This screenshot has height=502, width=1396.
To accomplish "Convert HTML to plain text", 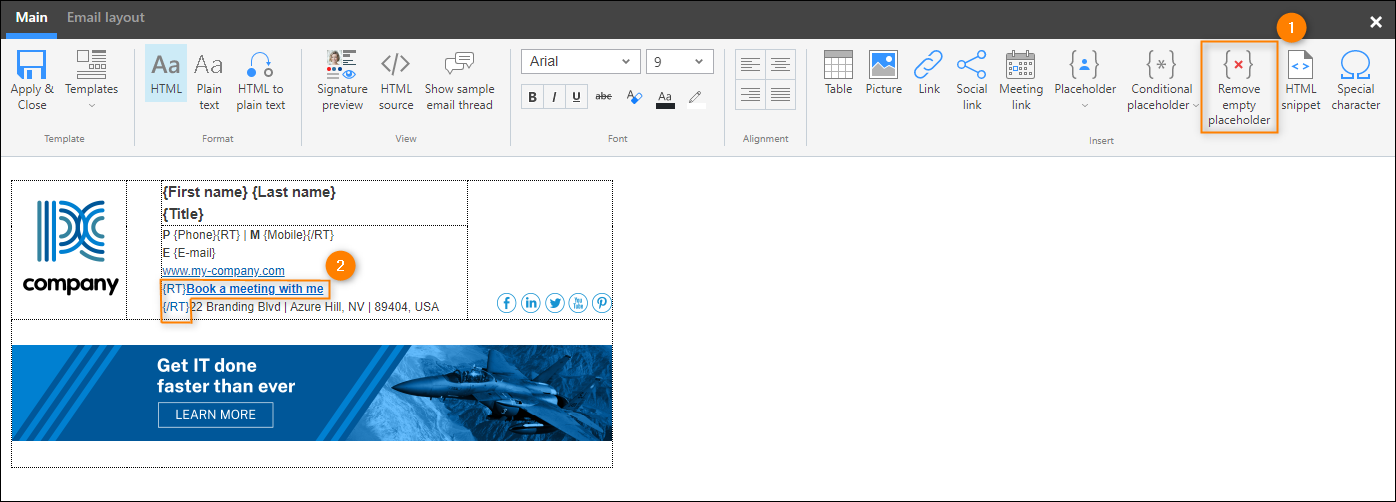I will pos(261,80).
